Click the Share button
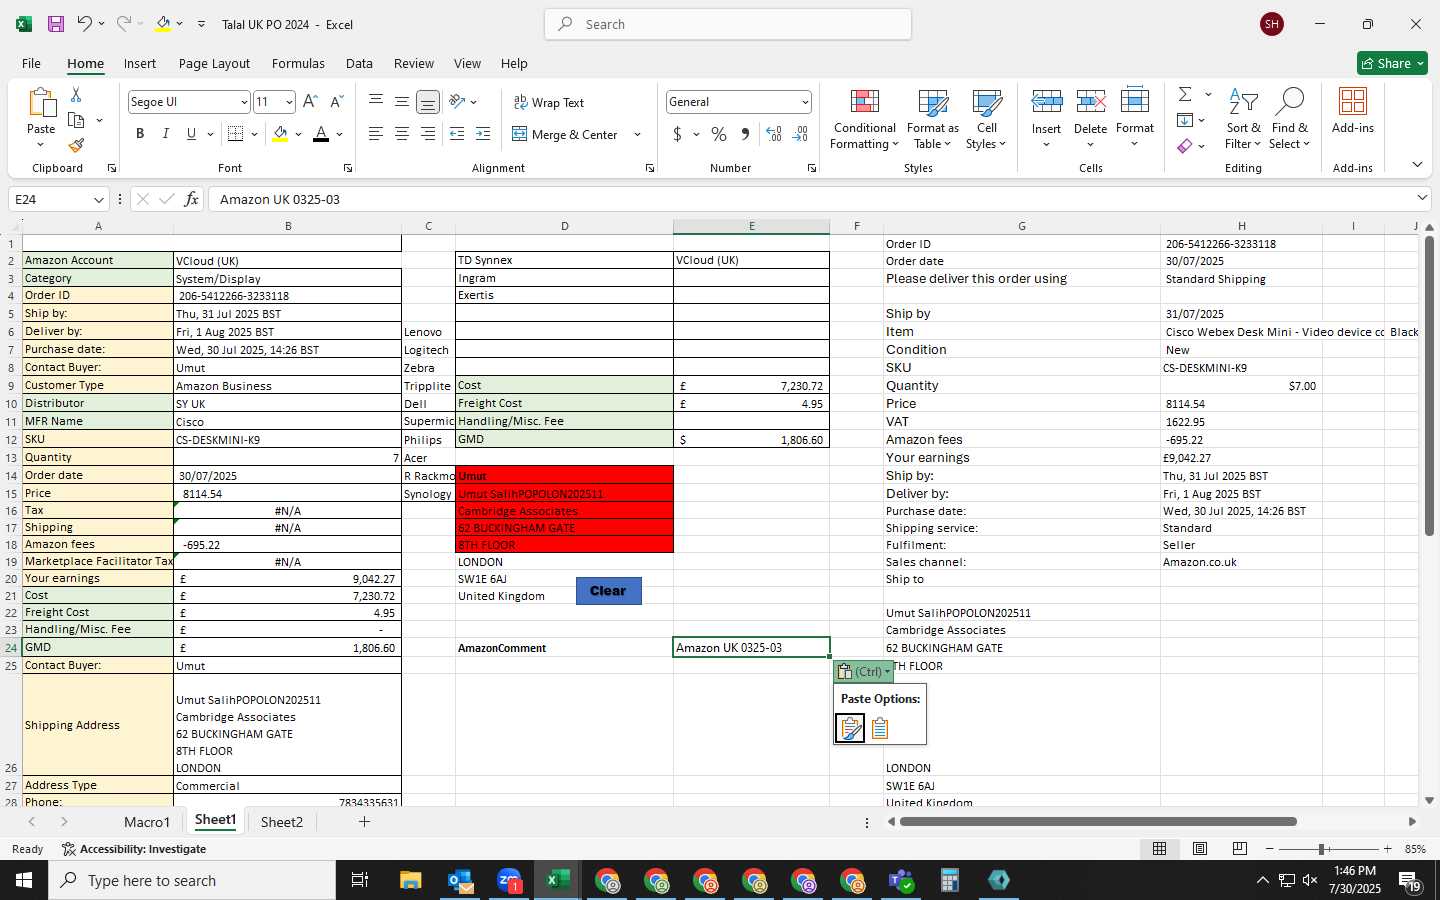The height and width of the screenshot is (900, 1440). (x=1392, y=63)
